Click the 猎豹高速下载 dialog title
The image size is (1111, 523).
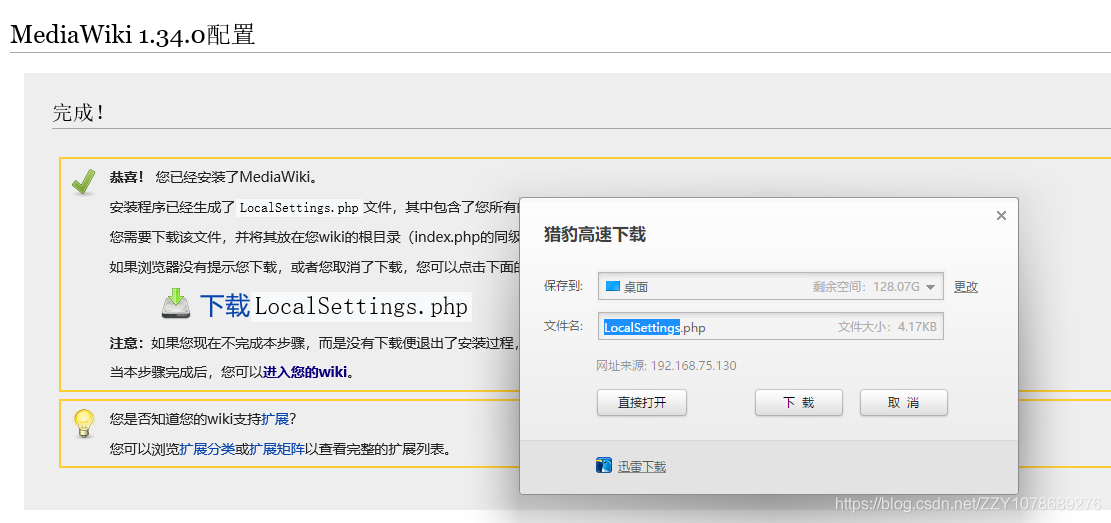tap(594, 235)
